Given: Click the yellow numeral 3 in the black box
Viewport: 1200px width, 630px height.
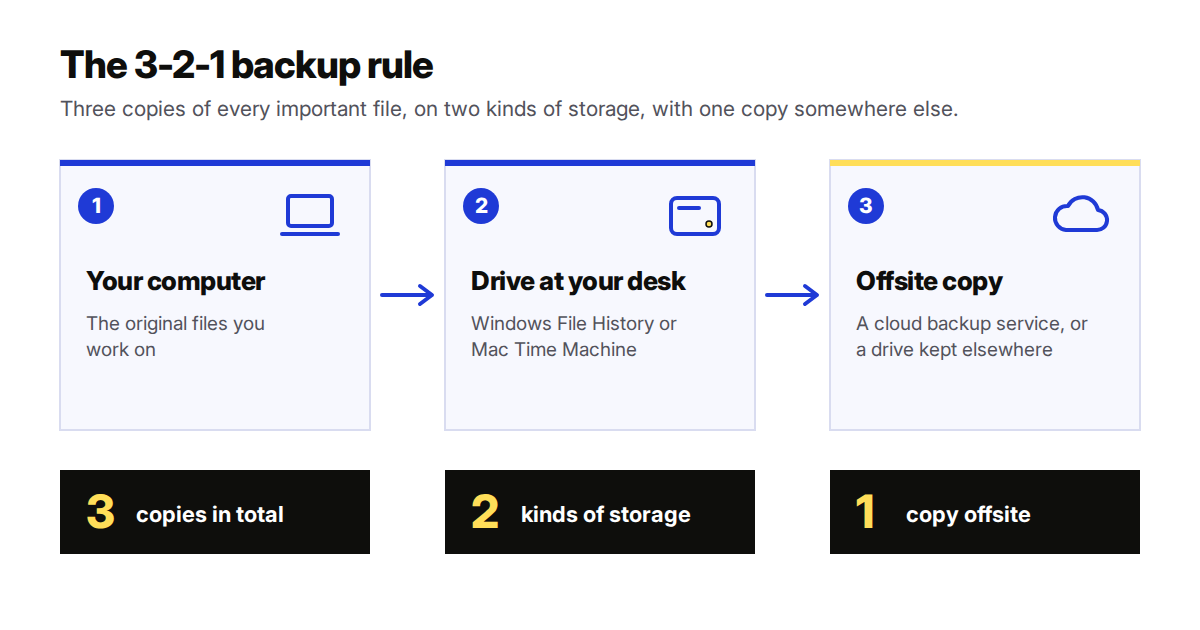Looking at the screenshot, I should [101, 512].
